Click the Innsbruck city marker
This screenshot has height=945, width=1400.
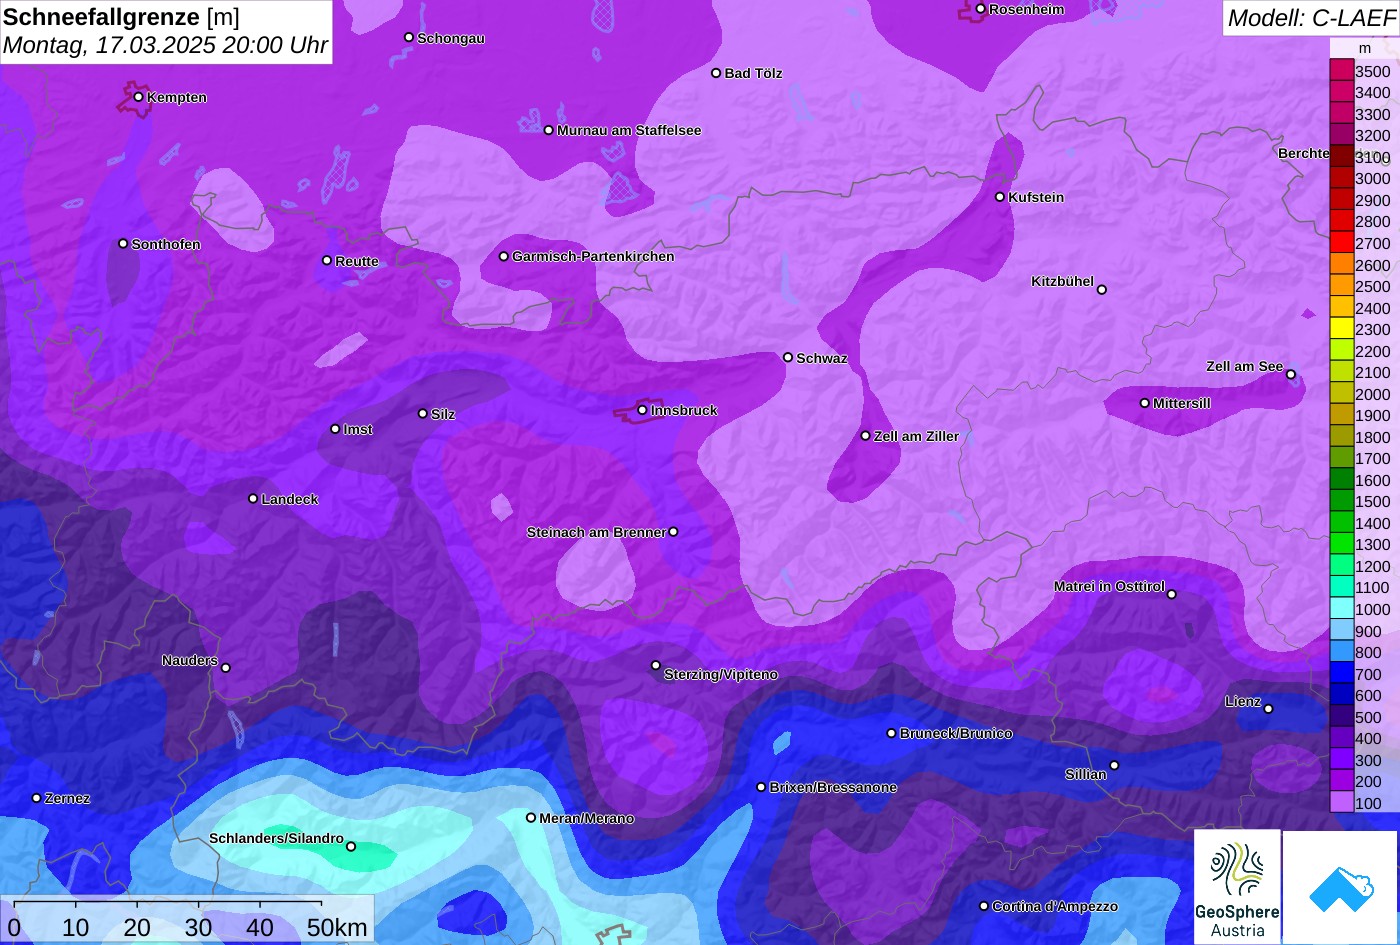coord(642,410)
